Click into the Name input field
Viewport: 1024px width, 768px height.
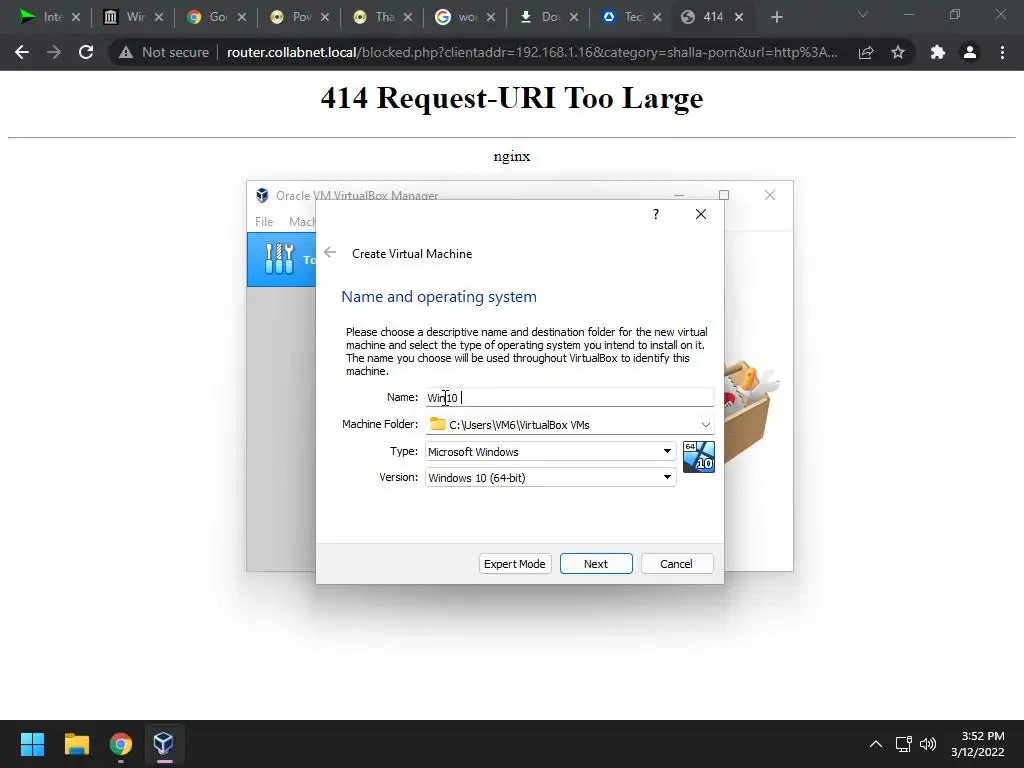569,397
